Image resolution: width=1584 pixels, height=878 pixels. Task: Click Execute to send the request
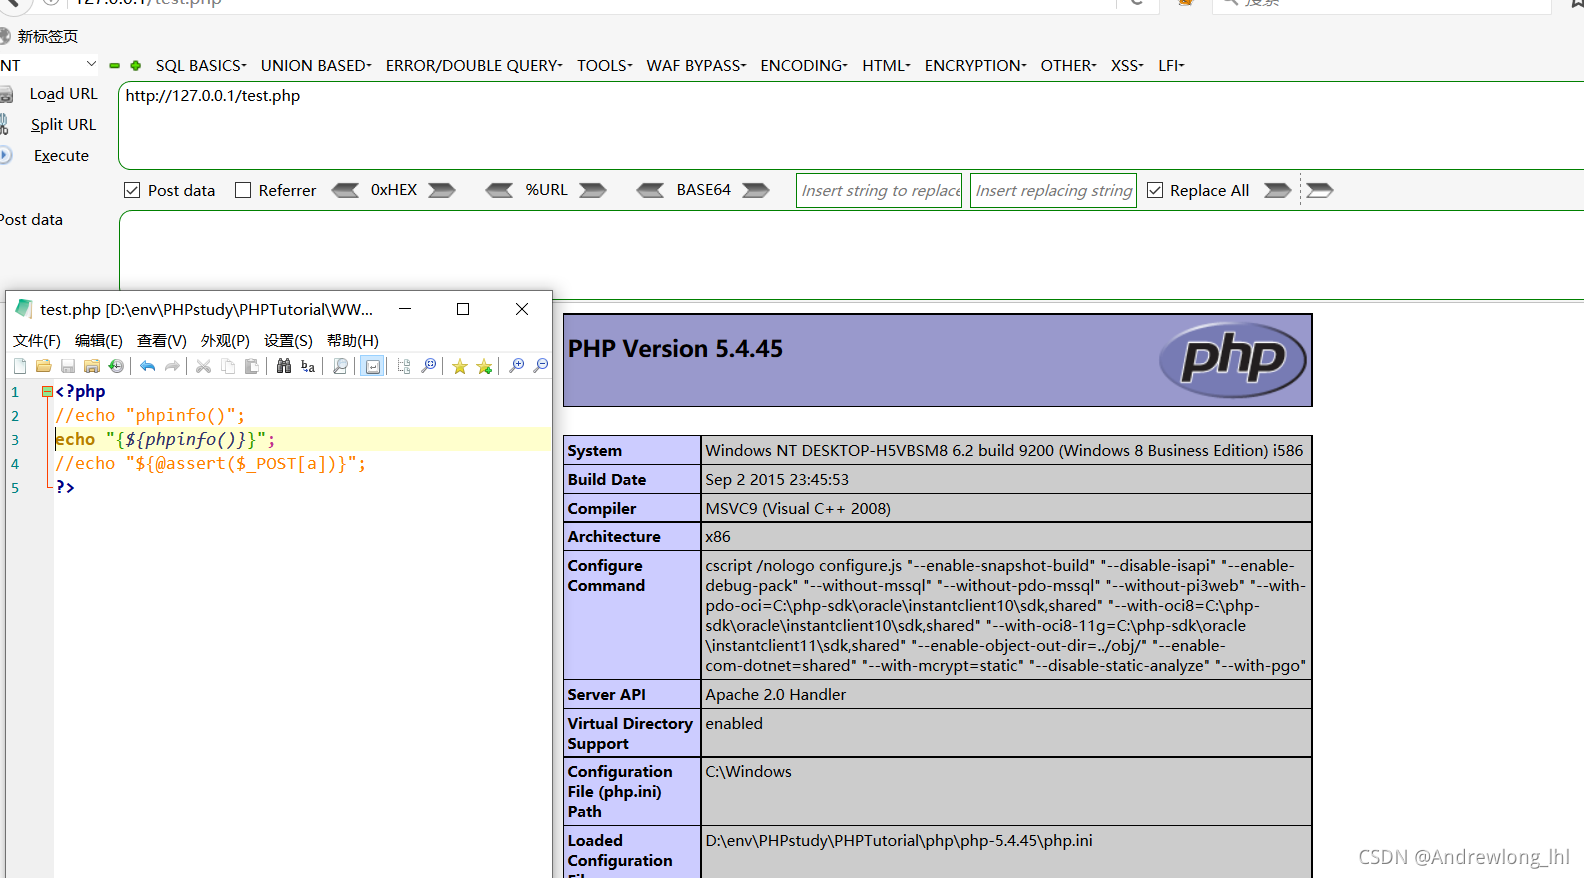[x=61, y=156]
